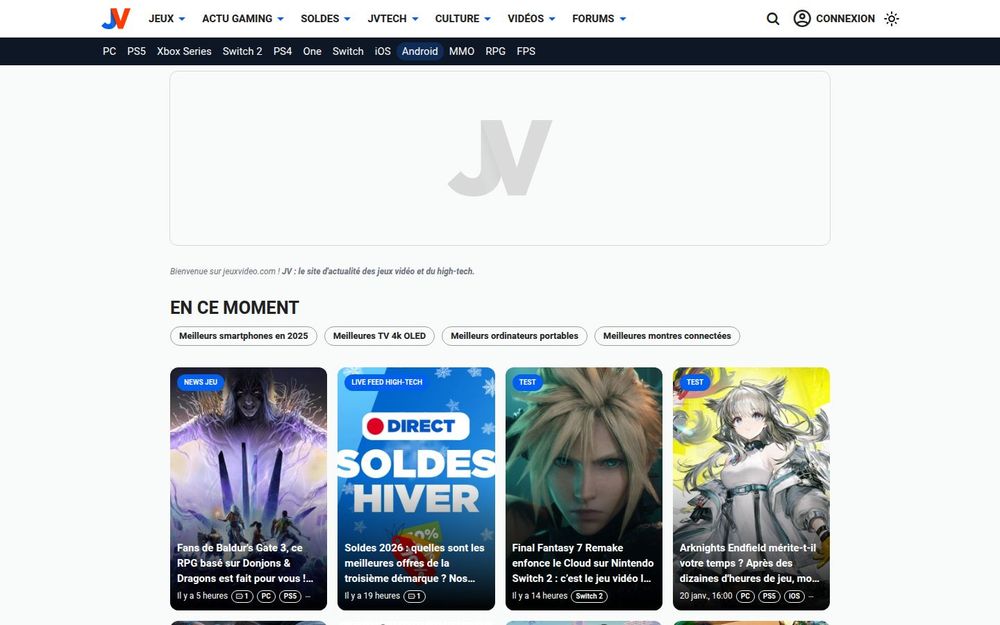Select the PS5 platform tab
Viewport: 1000px width, 625px height.
[136, 51]
